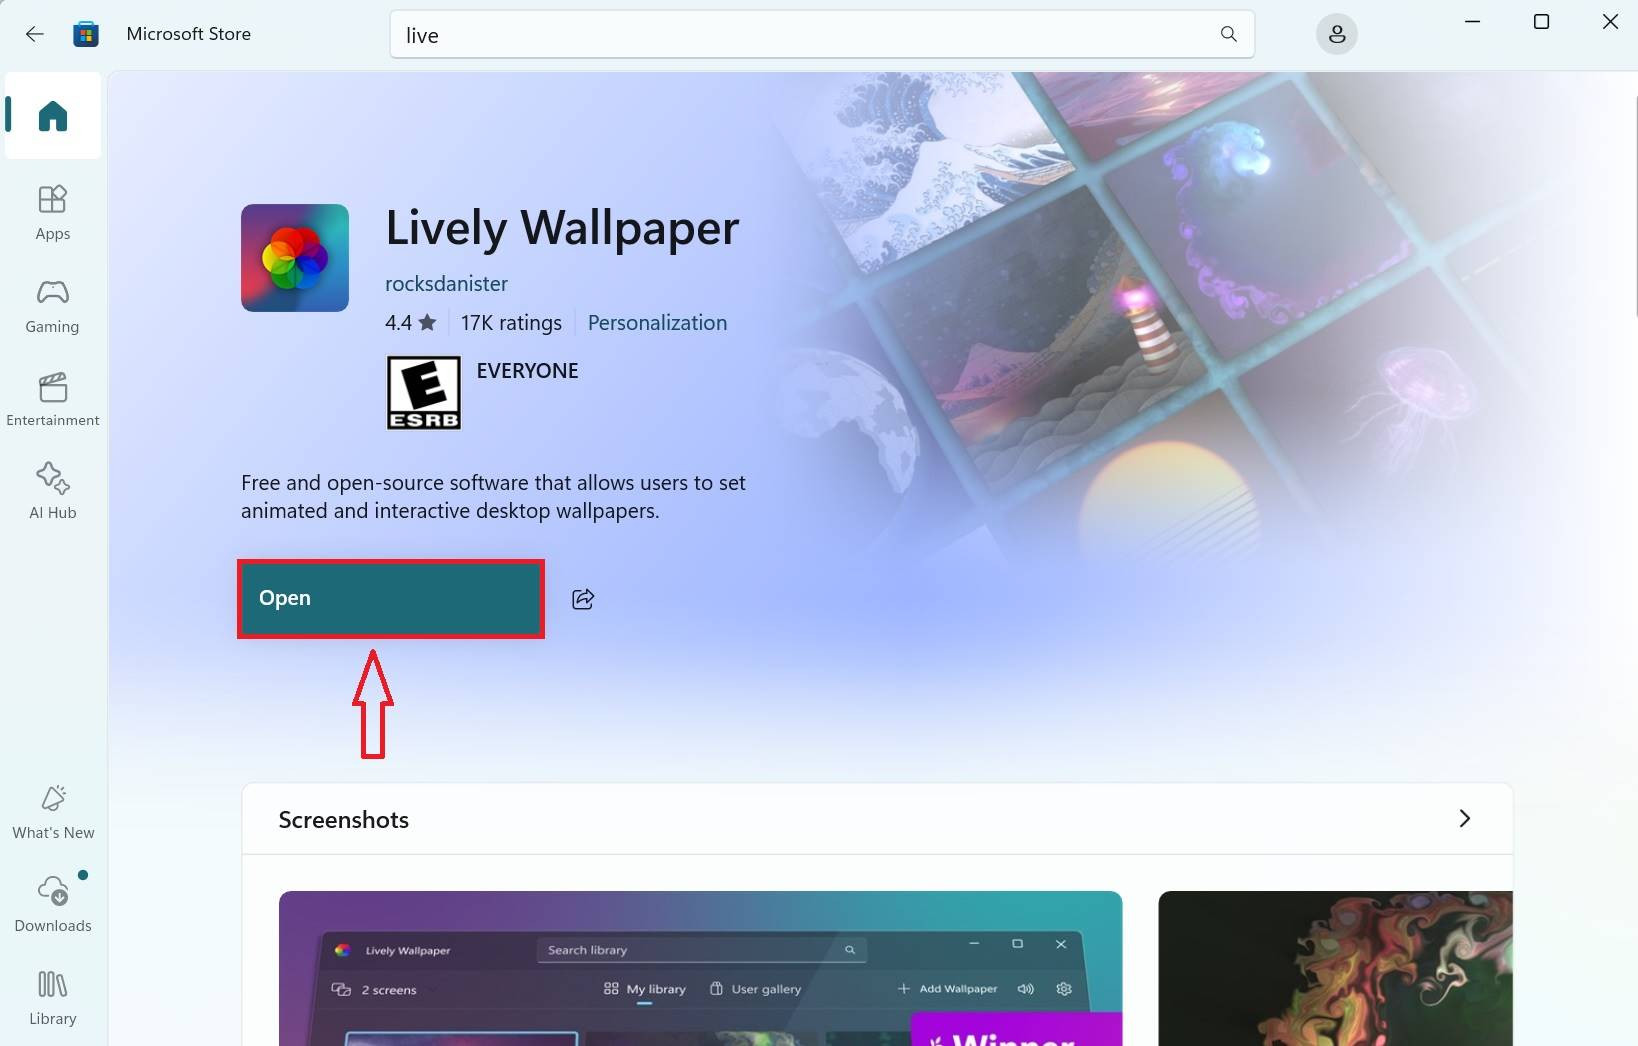Viewport: 1638px width, 1046px height.
Task: Open the Apps section
Action: point(53,213)
